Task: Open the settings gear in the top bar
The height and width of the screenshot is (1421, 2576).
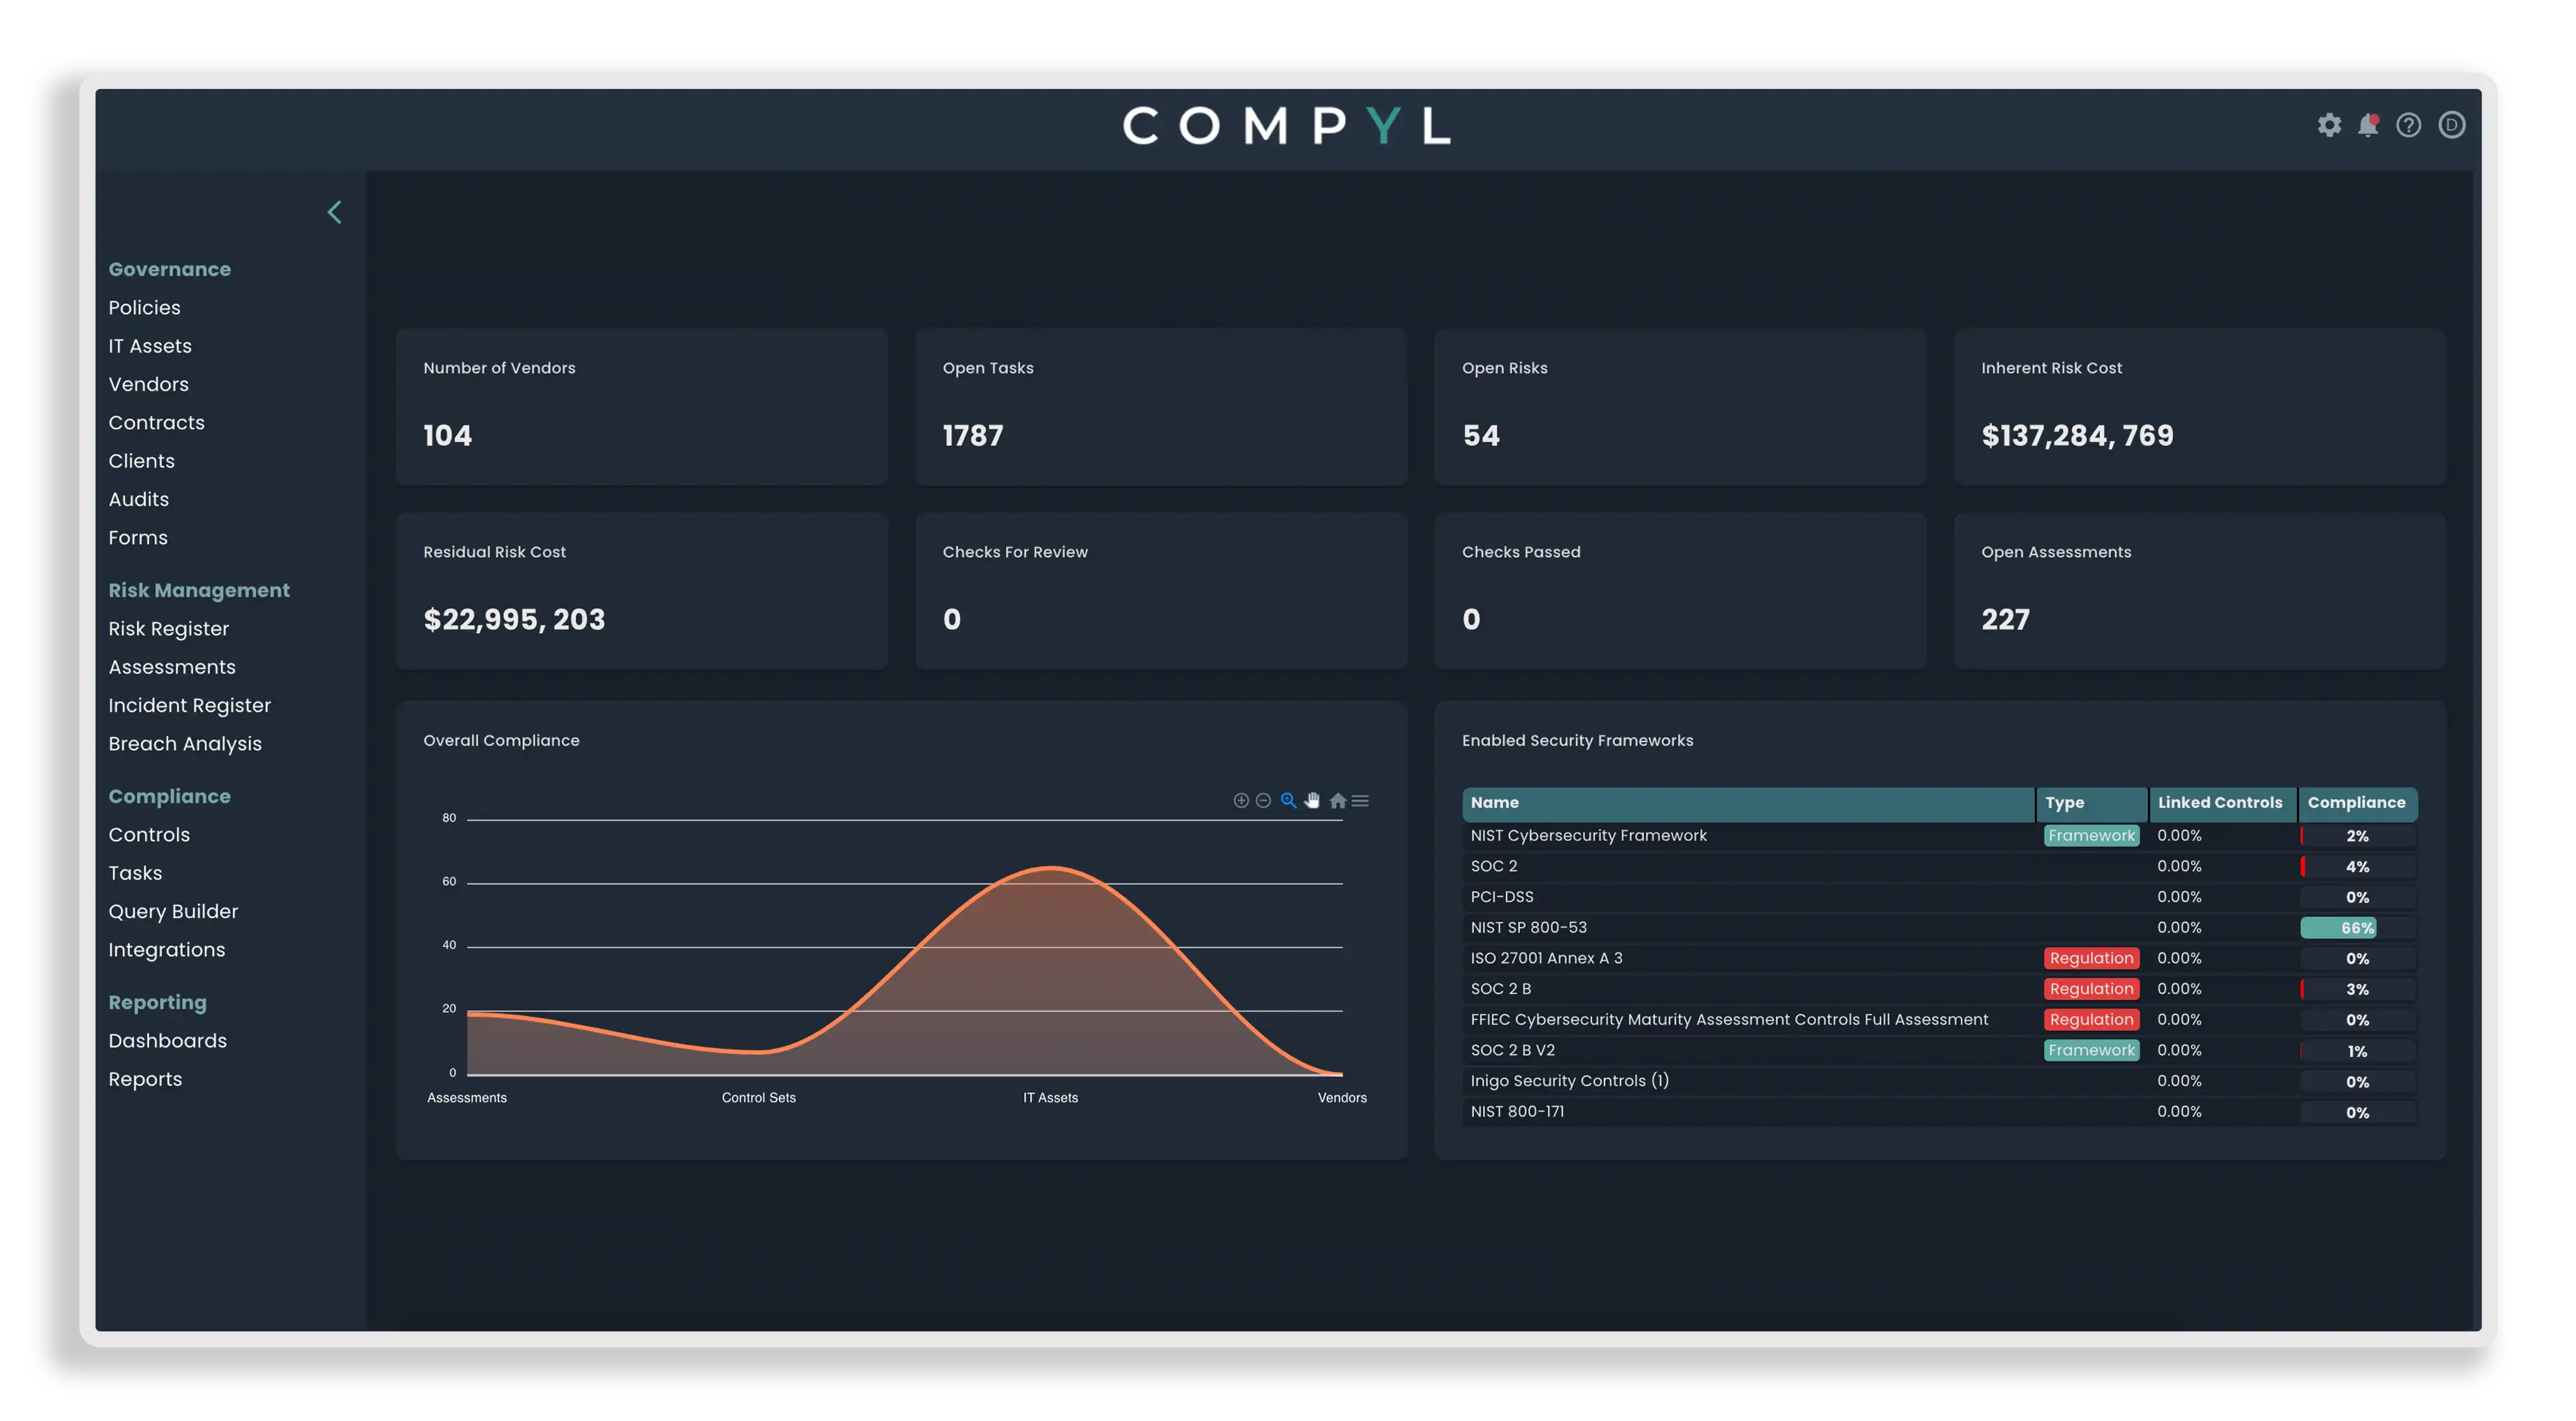Action: (x=2329, y=124)
